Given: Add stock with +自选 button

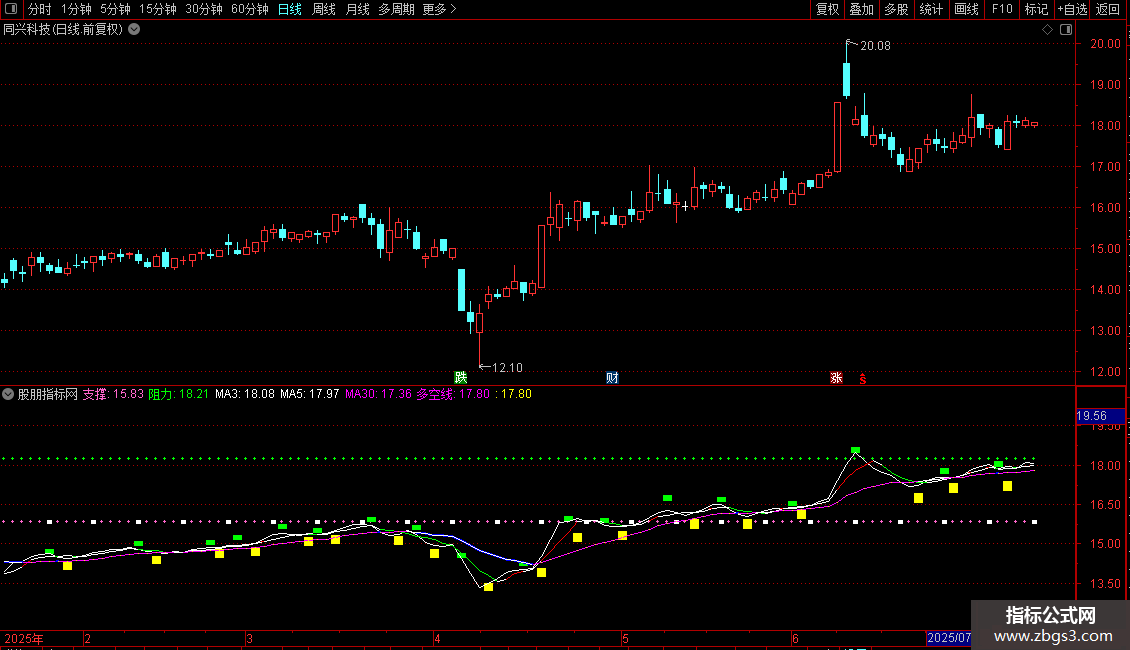Looking at the screenshot, I should 1072,9.
